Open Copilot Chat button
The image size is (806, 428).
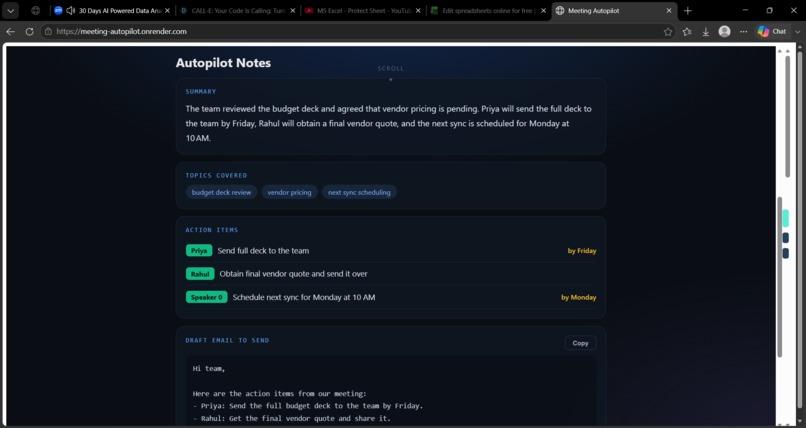(x=772, y=32)
